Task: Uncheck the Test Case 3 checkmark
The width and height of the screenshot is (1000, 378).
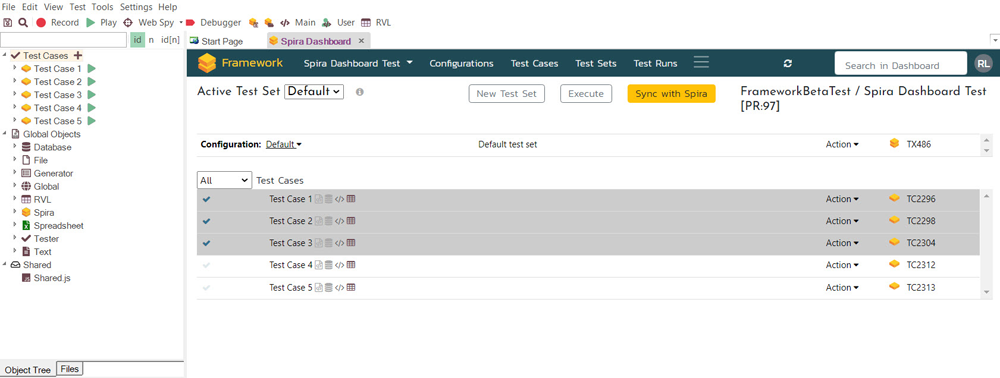Action: (x=206, y=243)
